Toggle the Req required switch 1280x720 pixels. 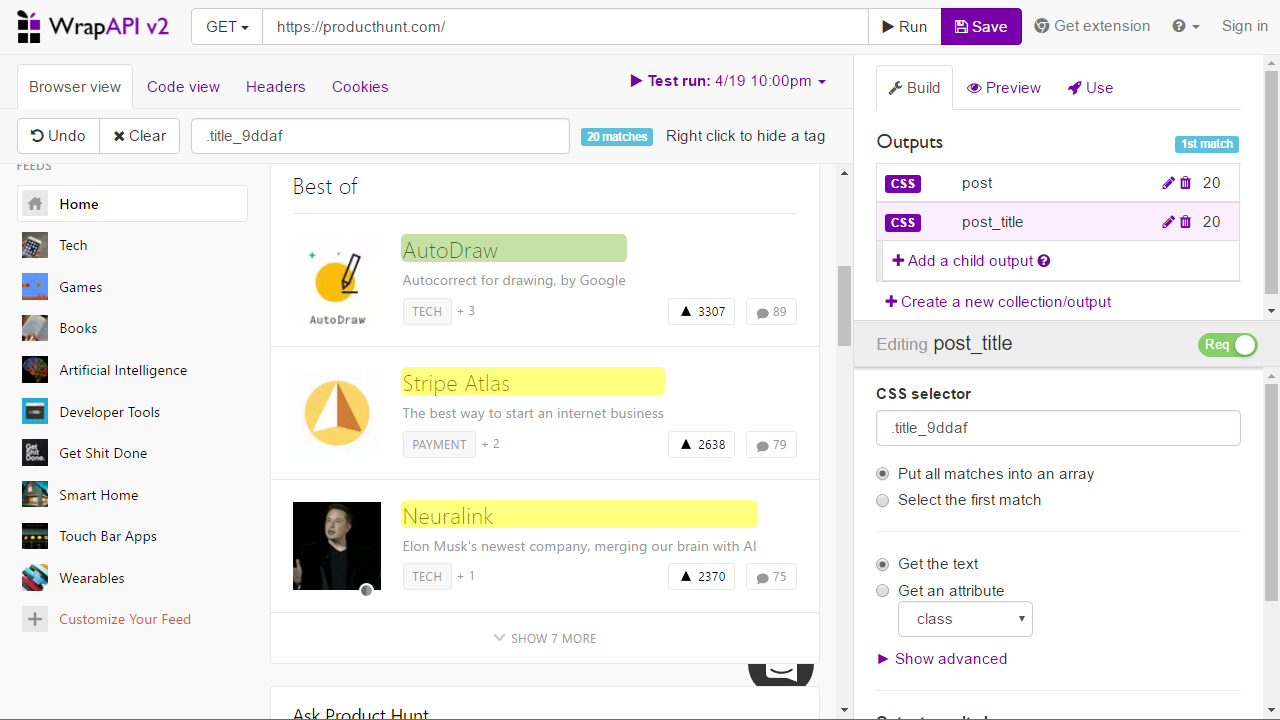(1228, 345)
